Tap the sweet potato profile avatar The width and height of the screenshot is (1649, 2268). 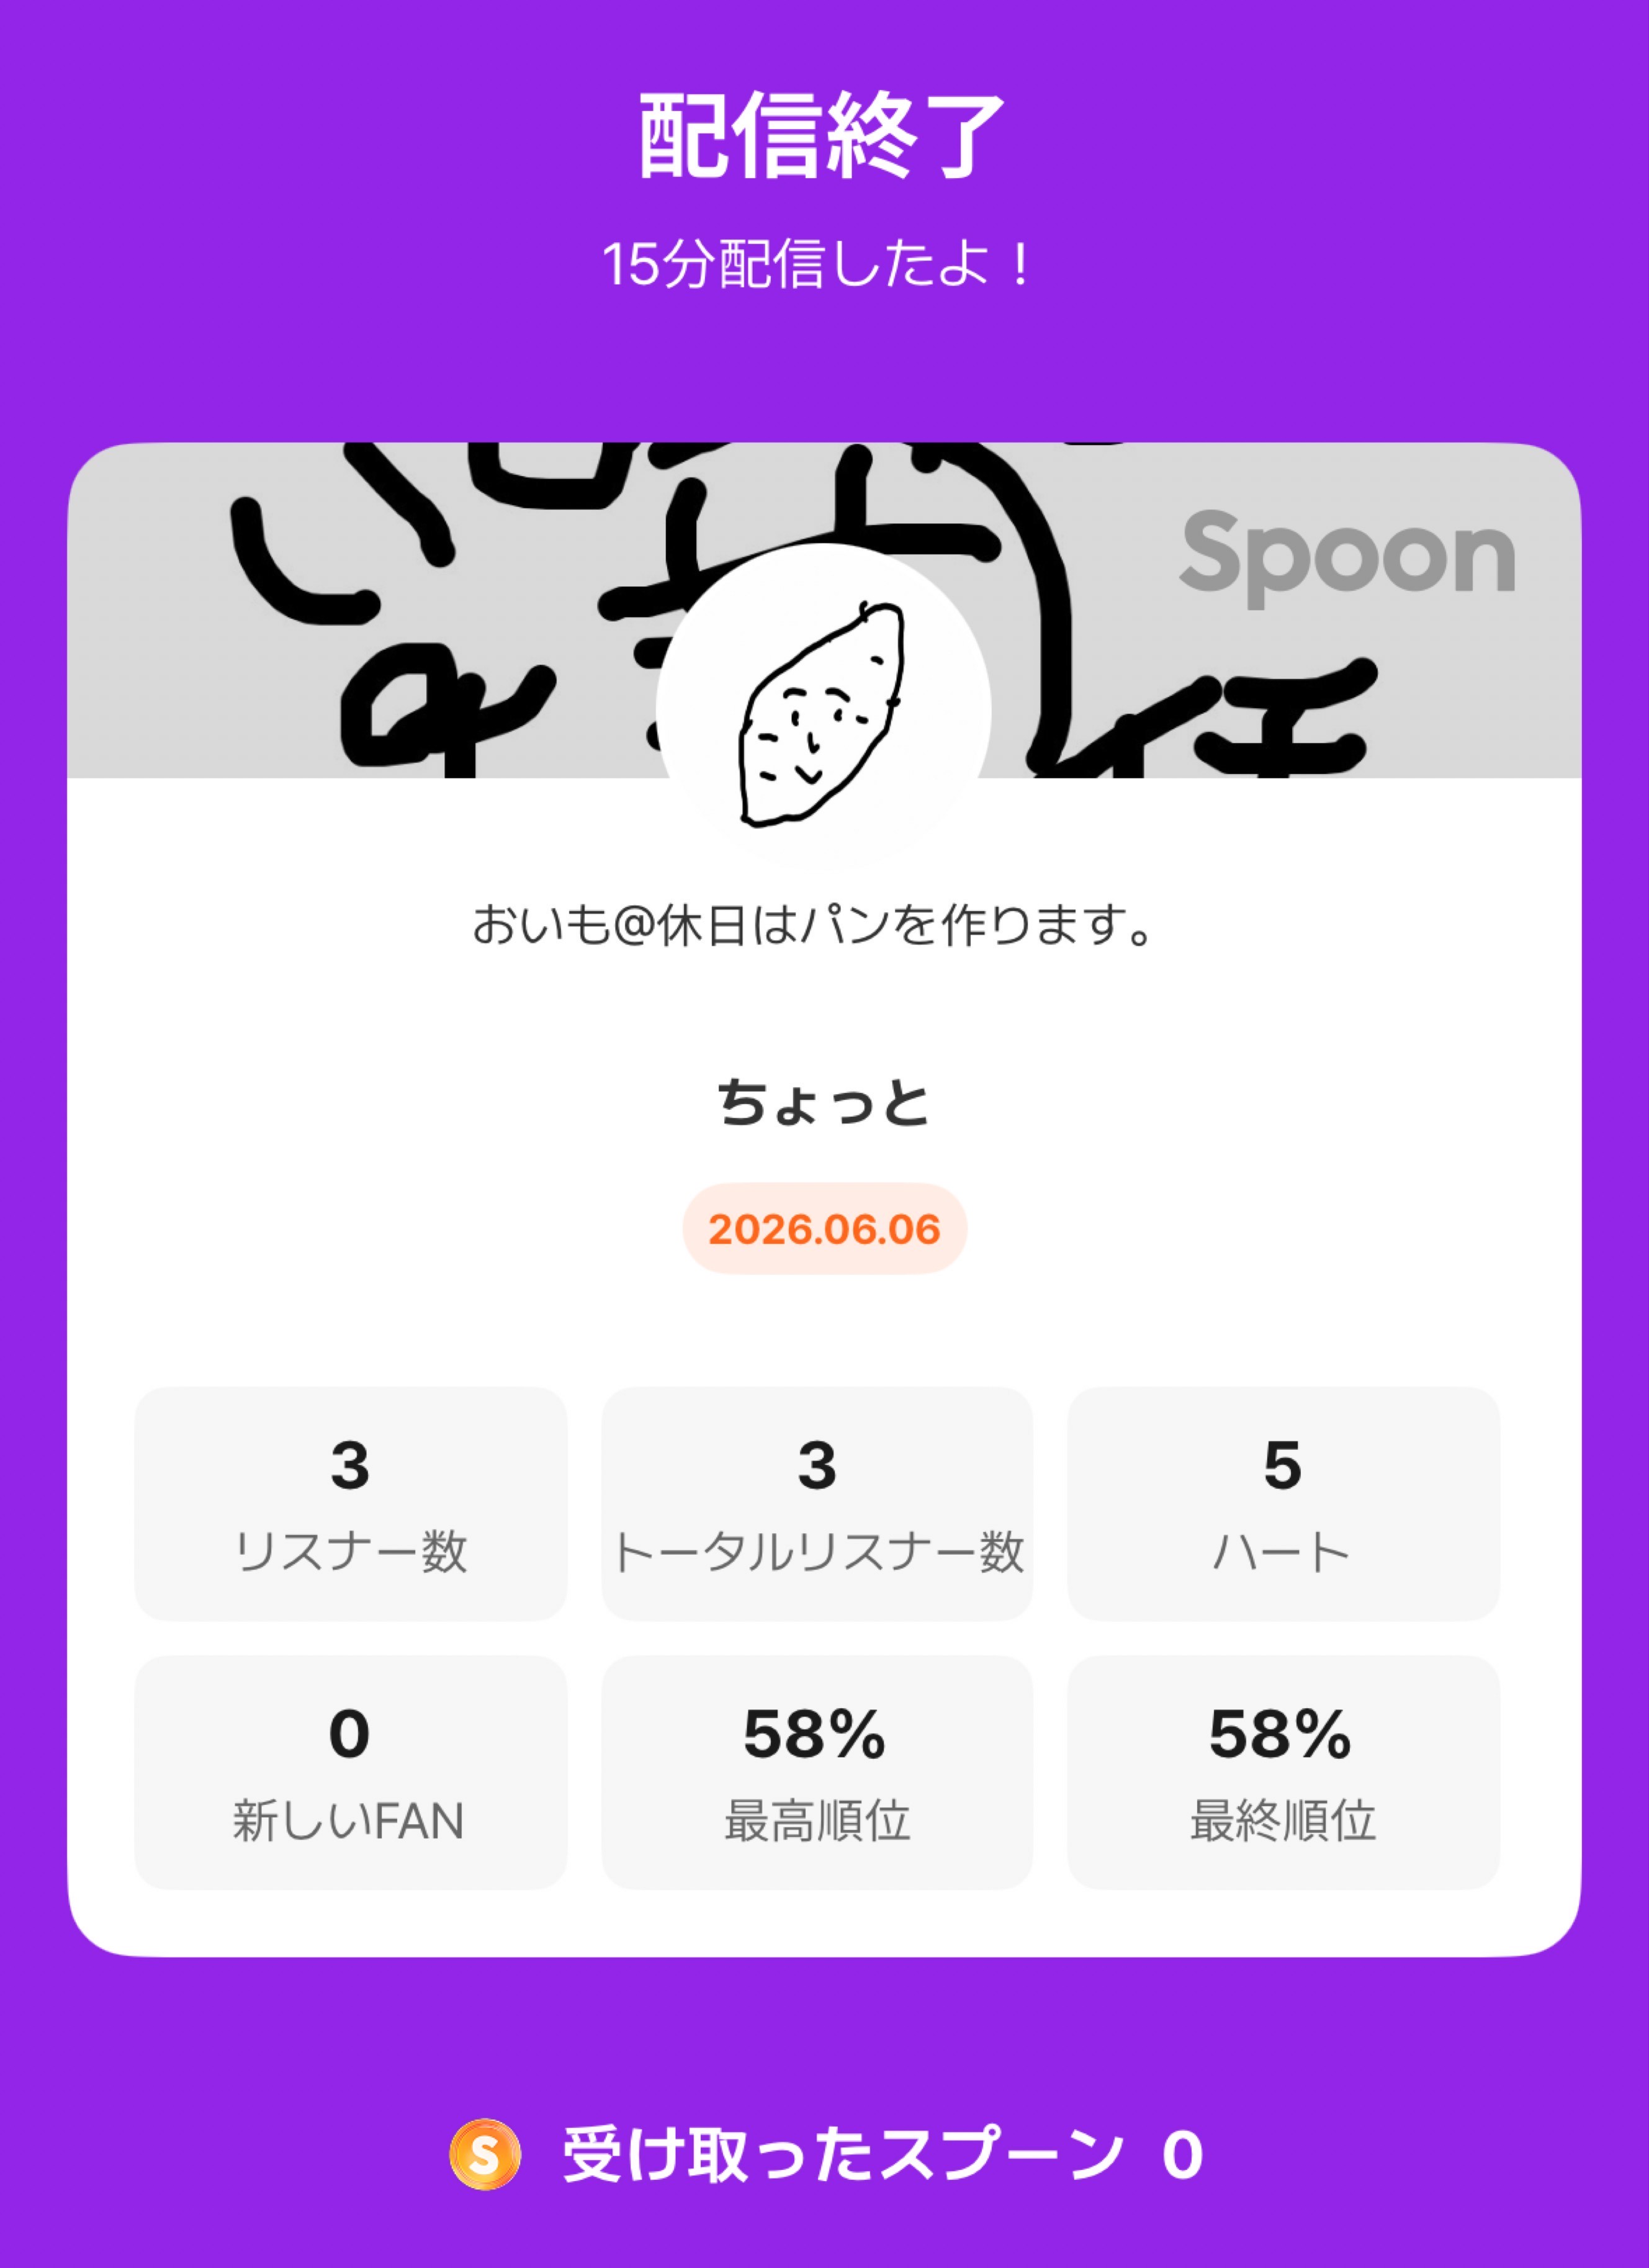[823, 711]
